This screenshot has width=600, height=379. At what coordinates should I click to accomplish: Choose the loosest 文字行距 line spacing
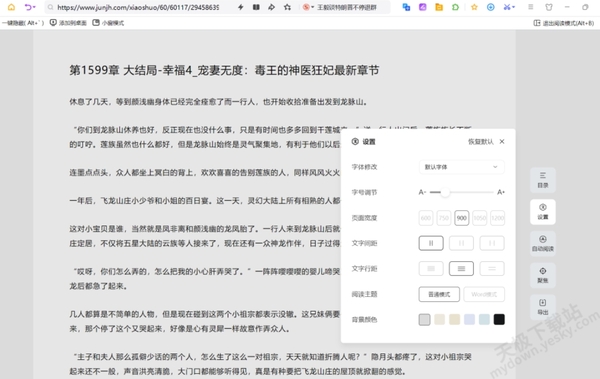point(492,268)
